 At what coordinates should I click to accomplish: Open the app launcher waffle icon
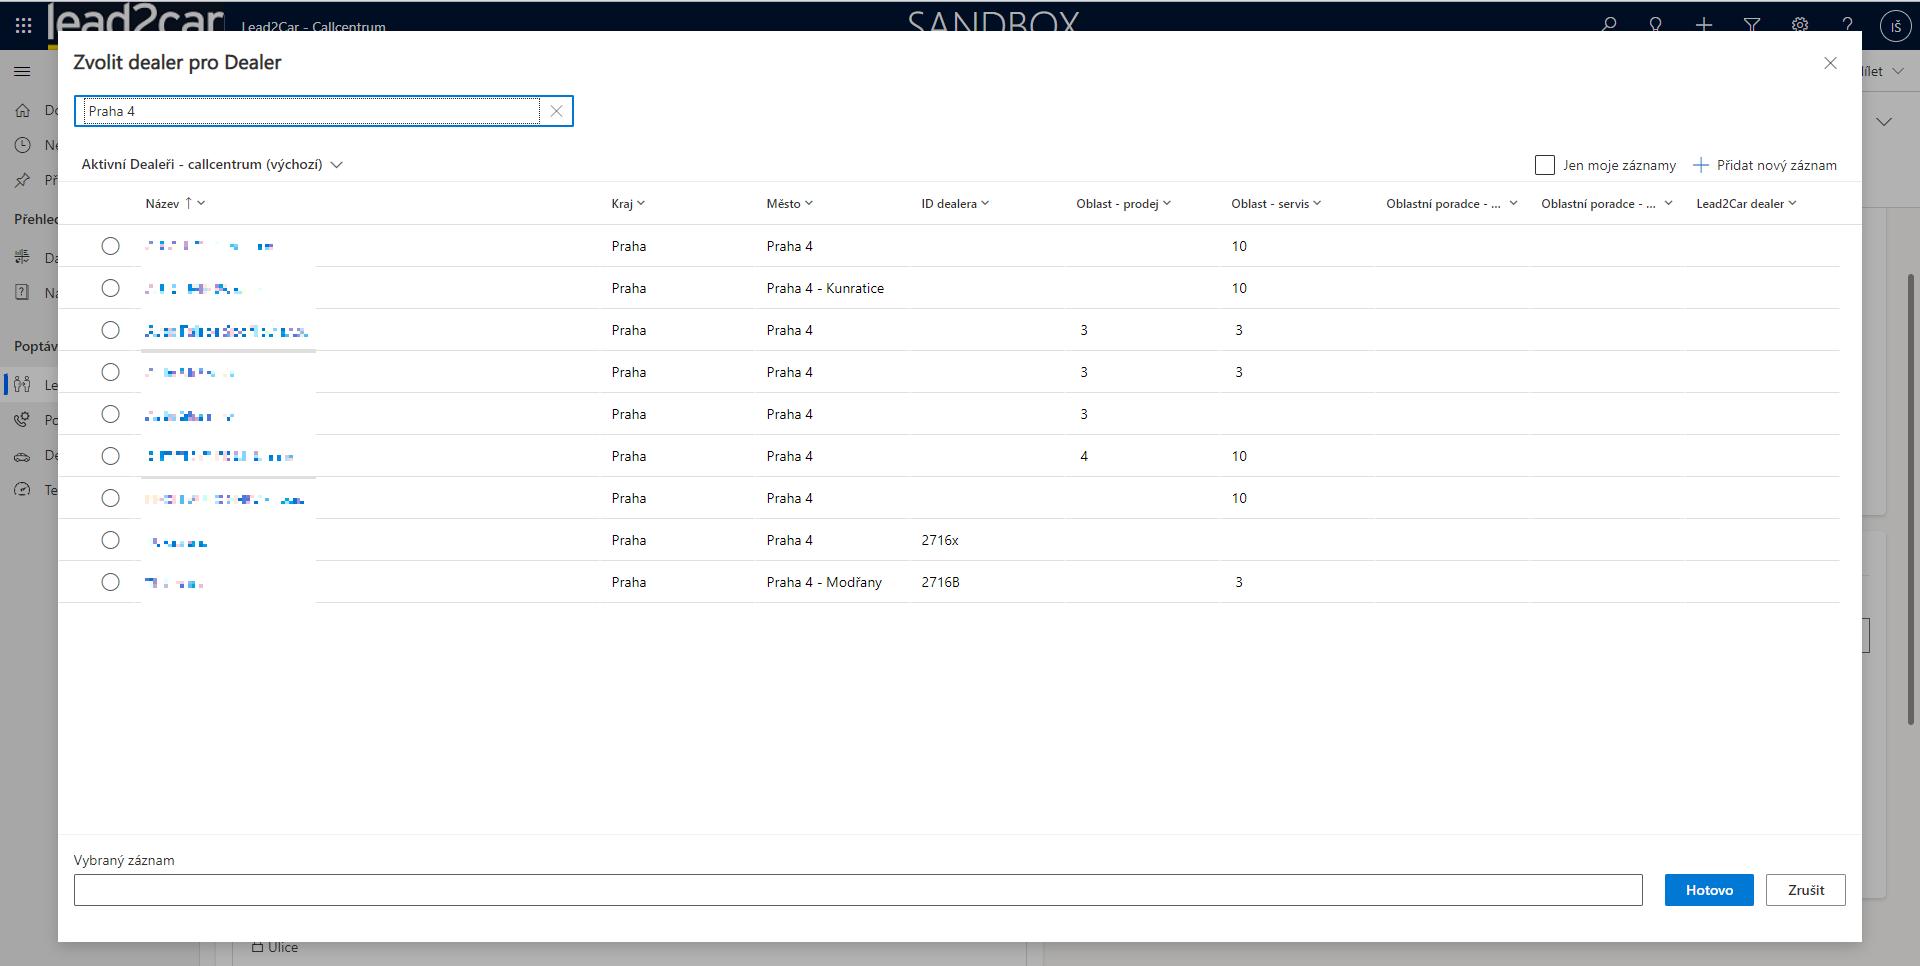click(23, 25)
